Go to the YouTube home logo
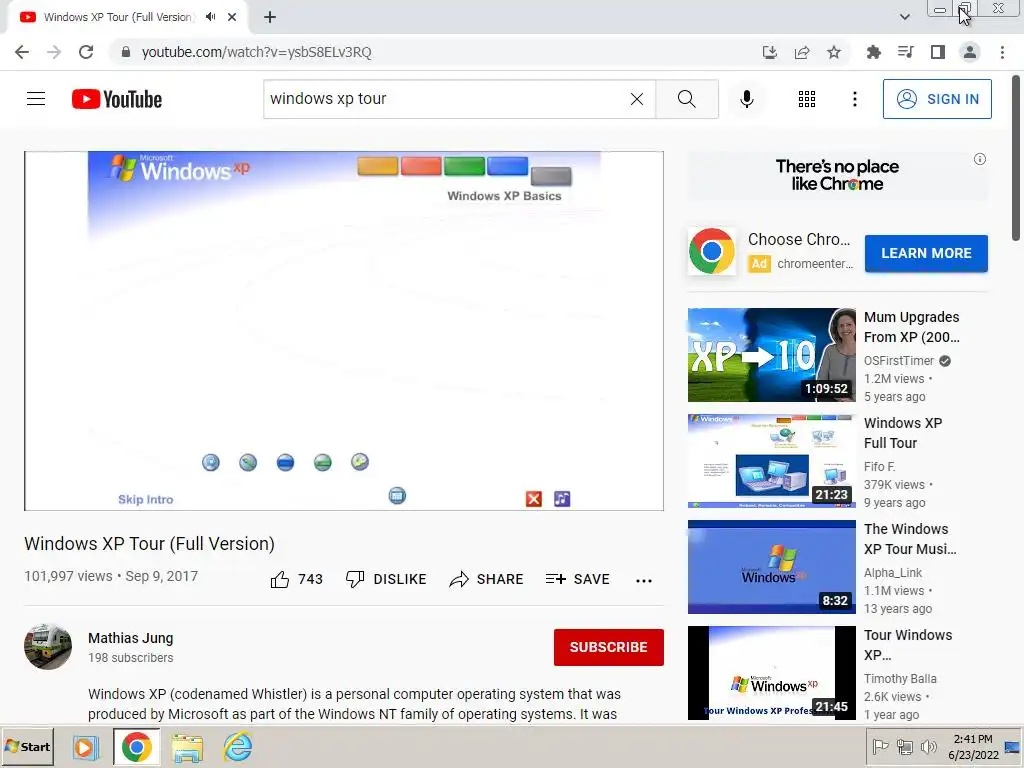 pyautogui.click(x=117, y=99)
